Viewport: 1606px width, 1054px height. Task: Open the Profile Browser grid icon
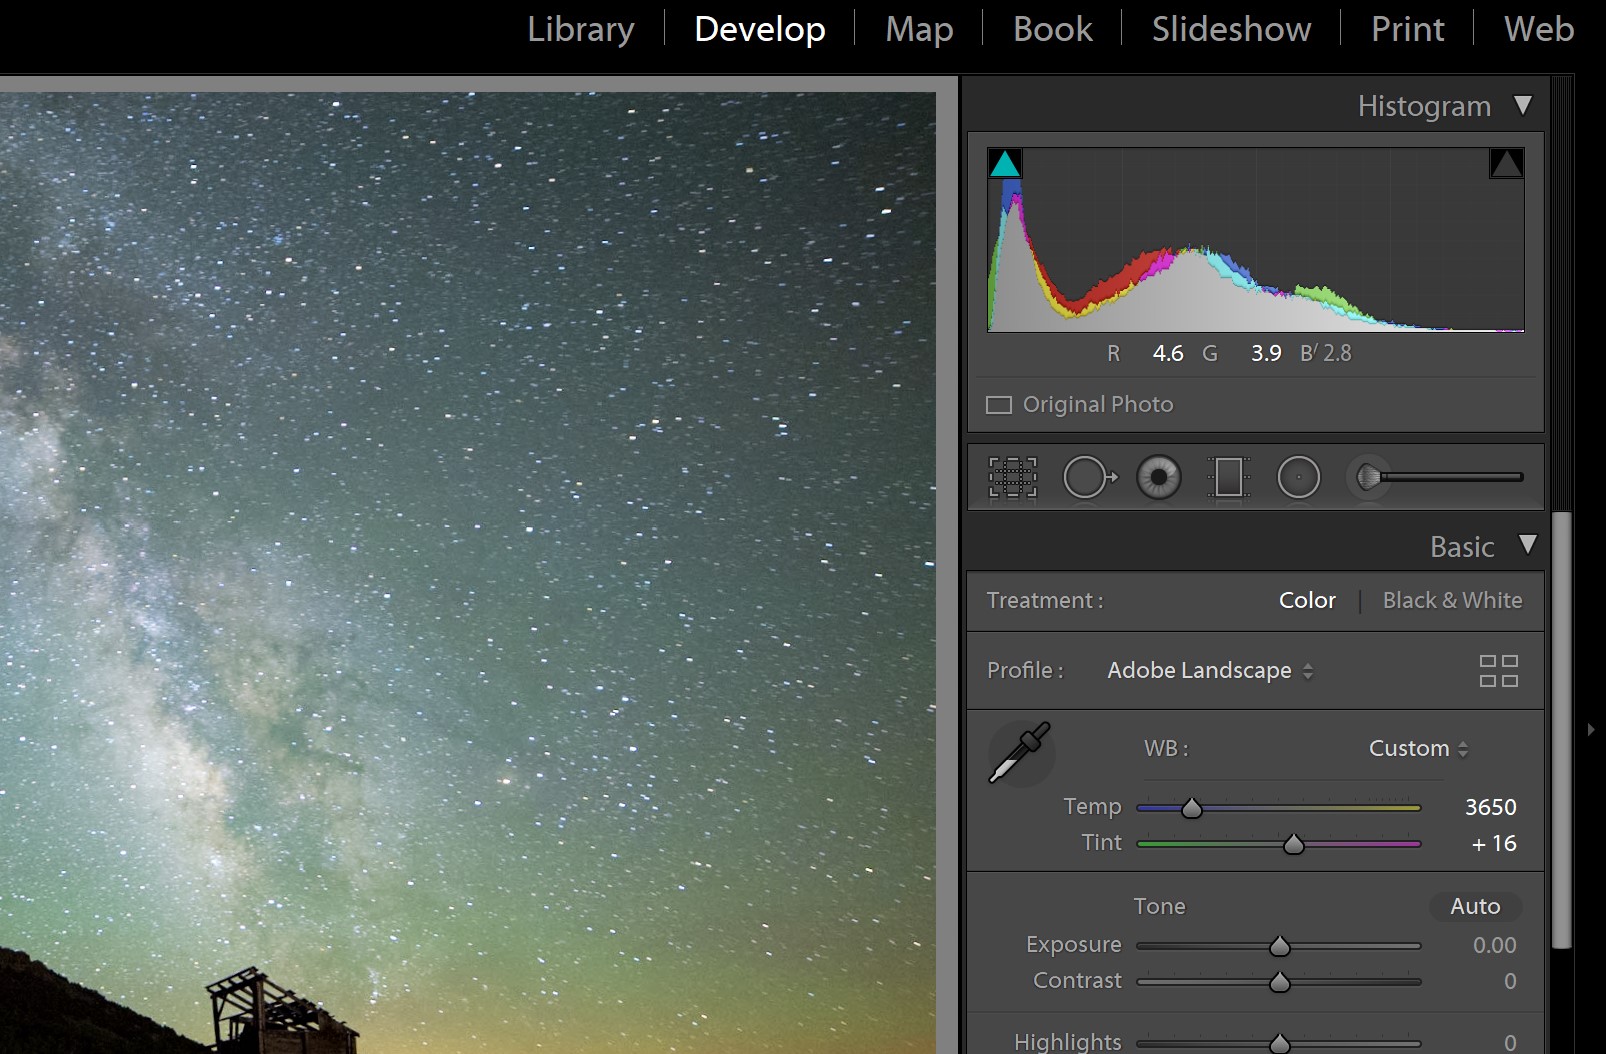tap(1499, 671)
